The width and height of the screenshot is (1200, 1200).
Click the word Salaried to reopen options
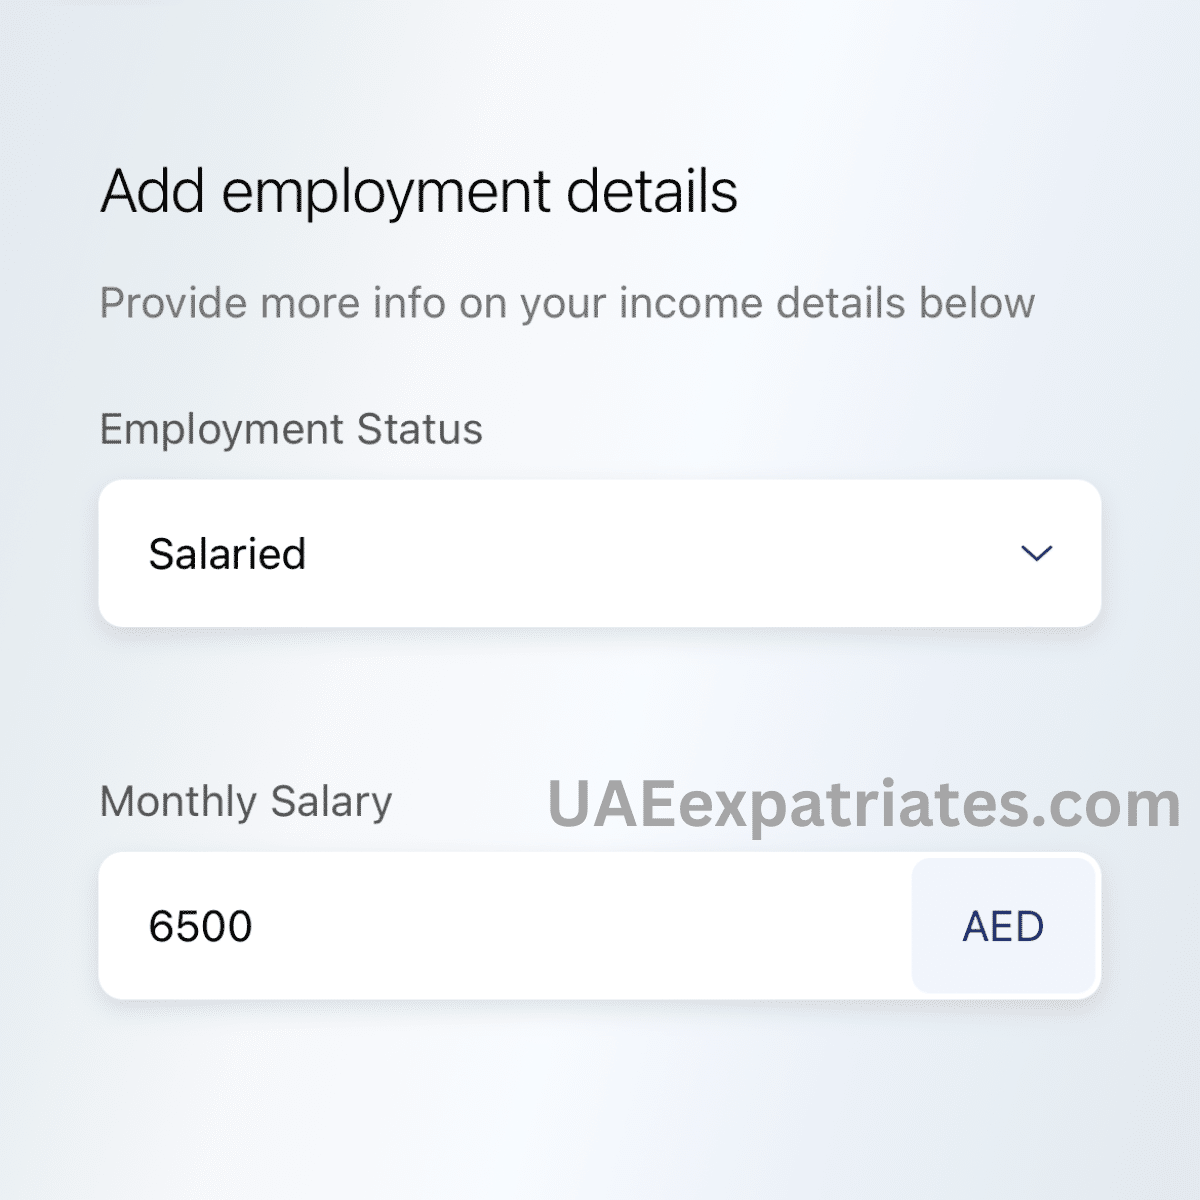point(227,554)
